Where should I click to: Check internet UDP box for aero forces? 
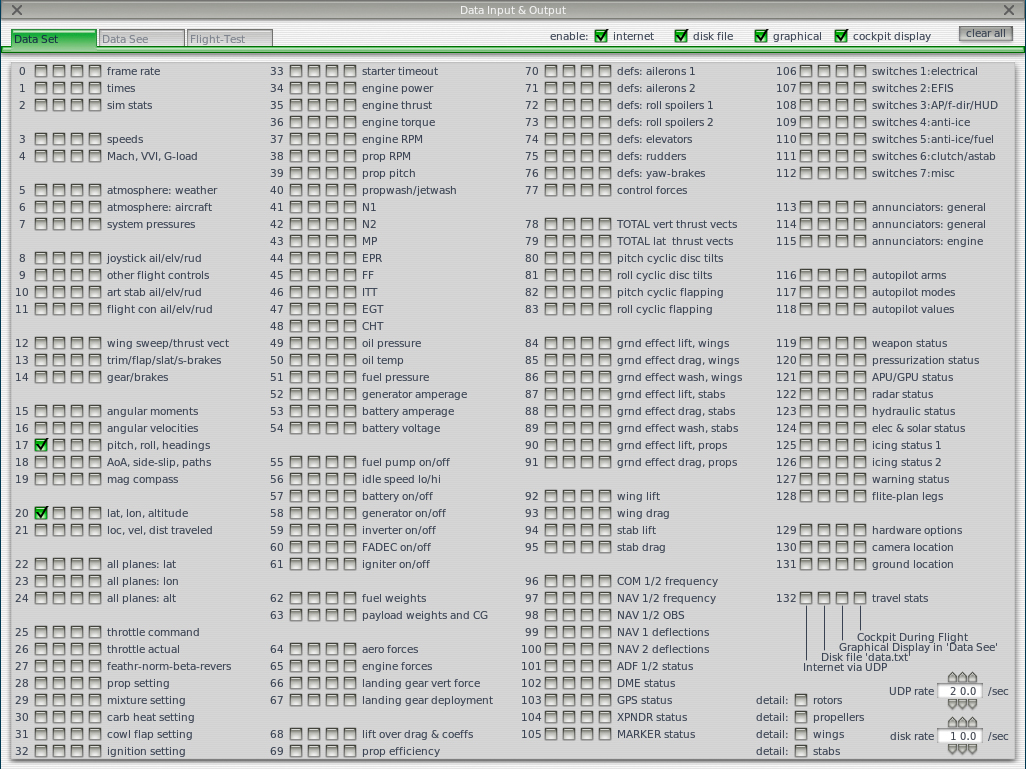click(296, 649)
